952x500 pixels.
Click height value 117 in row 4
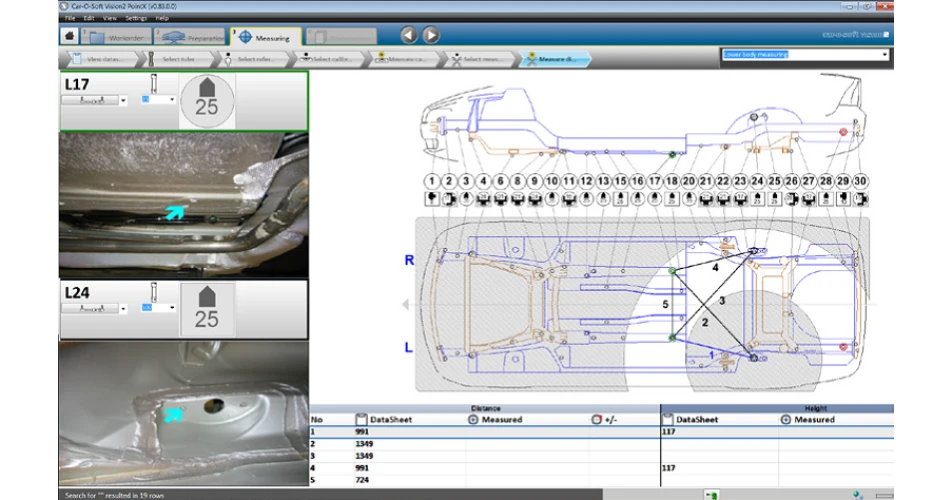click(x=668, y=468)
